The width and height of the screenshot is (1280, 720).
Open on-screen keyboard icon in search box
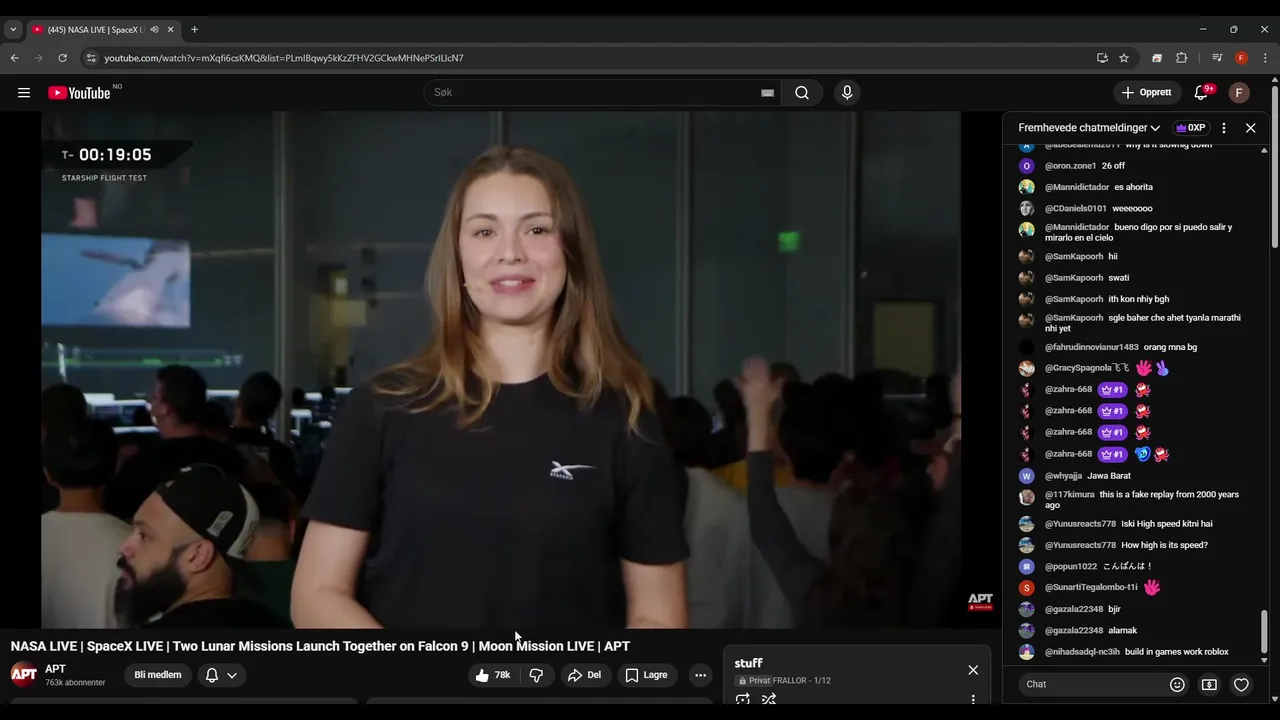(767, 93)
